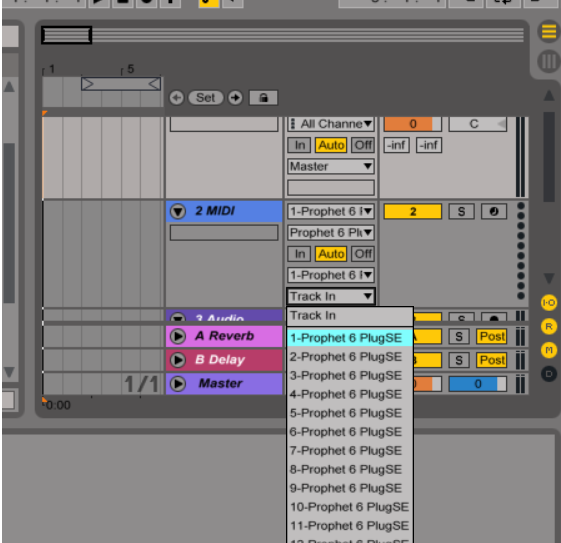Choose 7-Prophet 6 PlugSE in the list
Image resolution: width=561 pixels, height=543 pixels.
(x=350, y=451)
